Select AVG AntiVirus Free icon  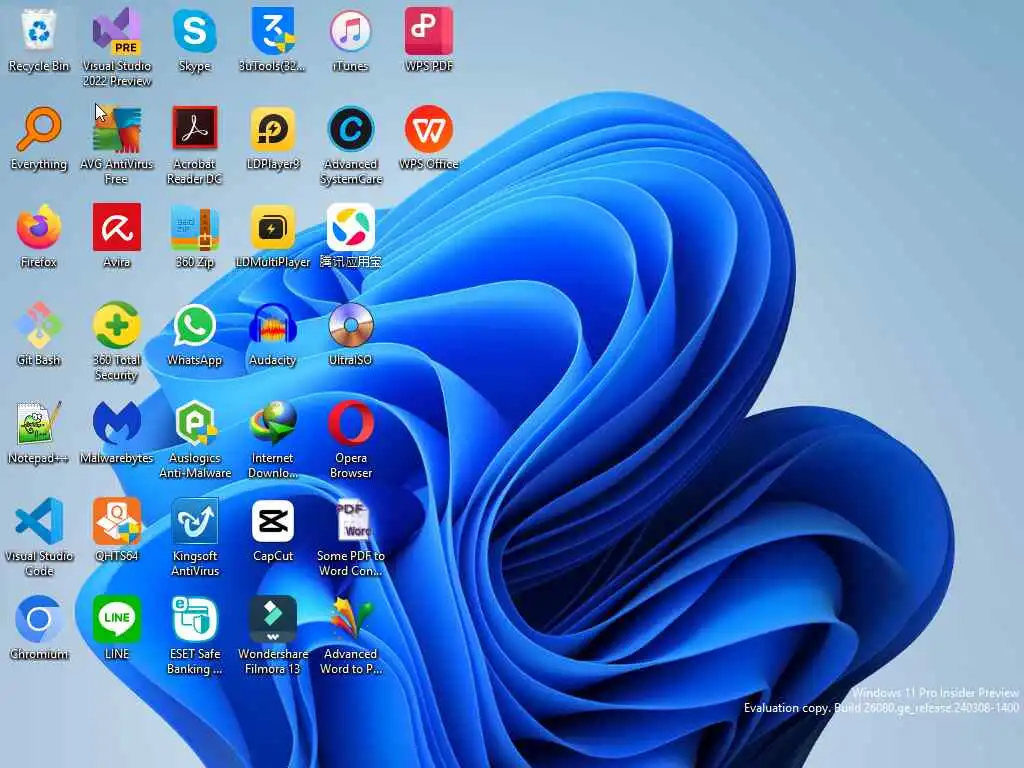tap(116, 129)
